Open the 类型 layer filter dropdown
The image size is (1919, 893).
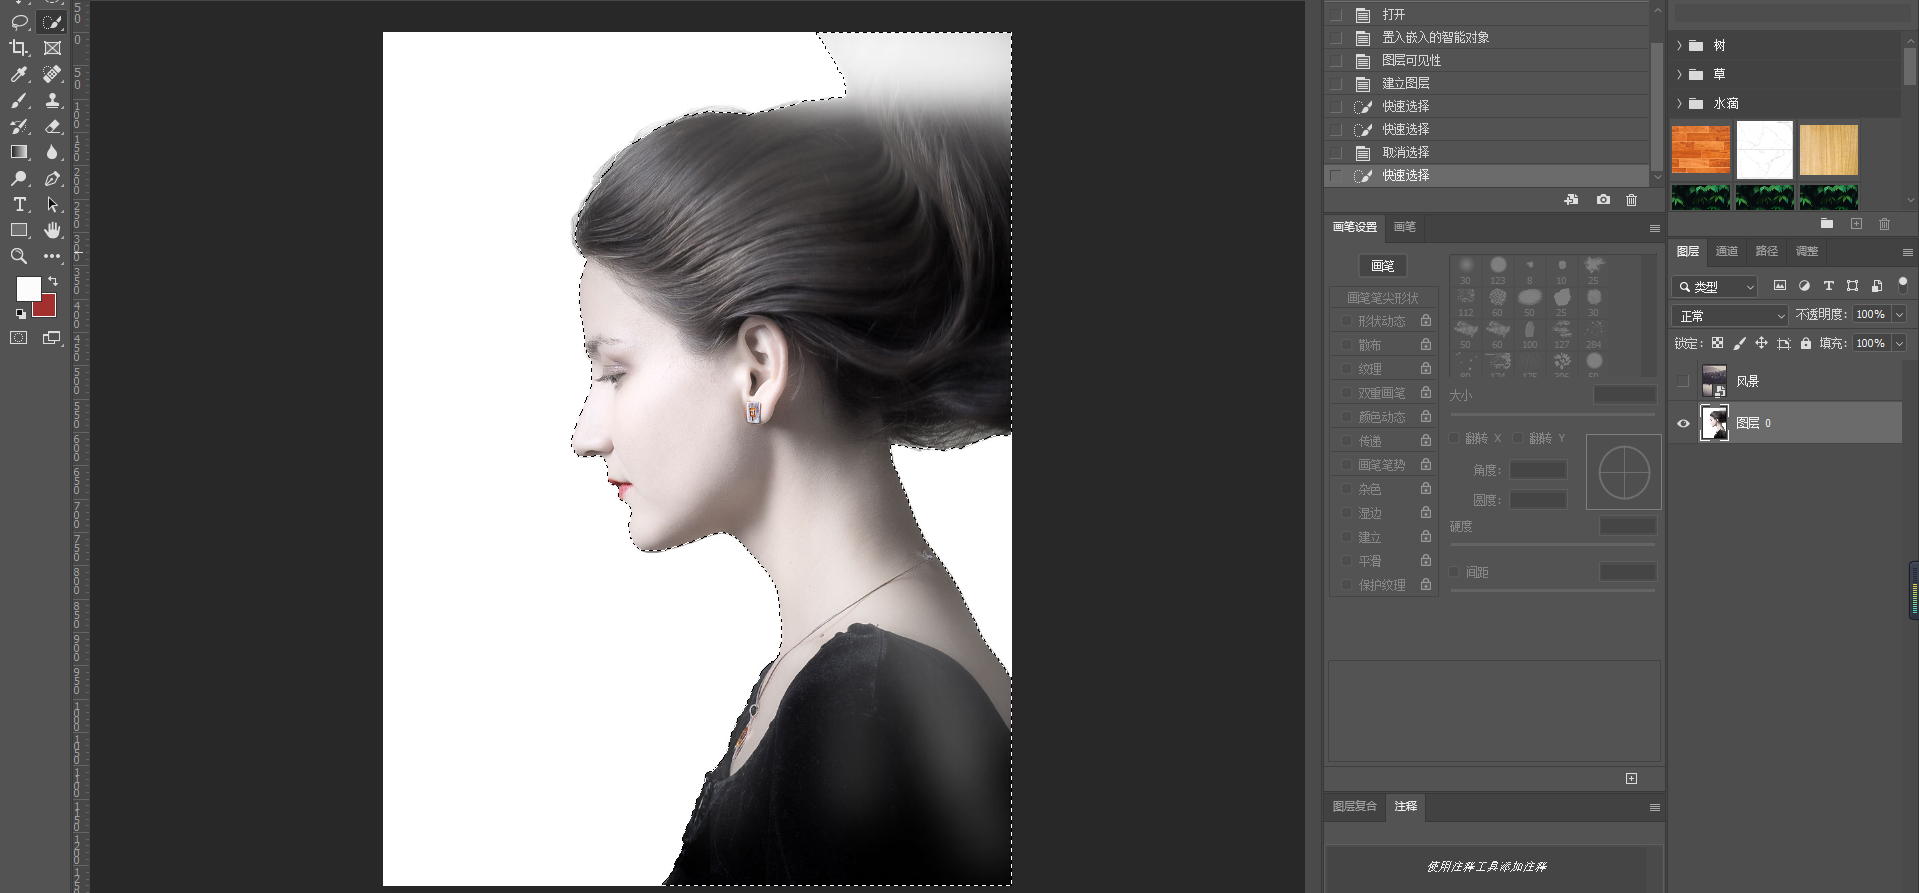pyautogui.click(x=1714, y=287)
